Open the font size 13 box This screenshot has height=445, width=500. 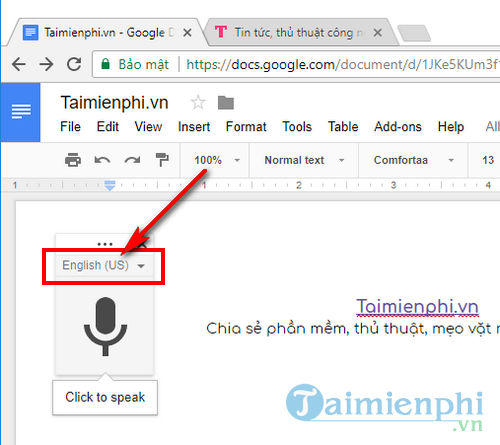[x=488, y=160]
